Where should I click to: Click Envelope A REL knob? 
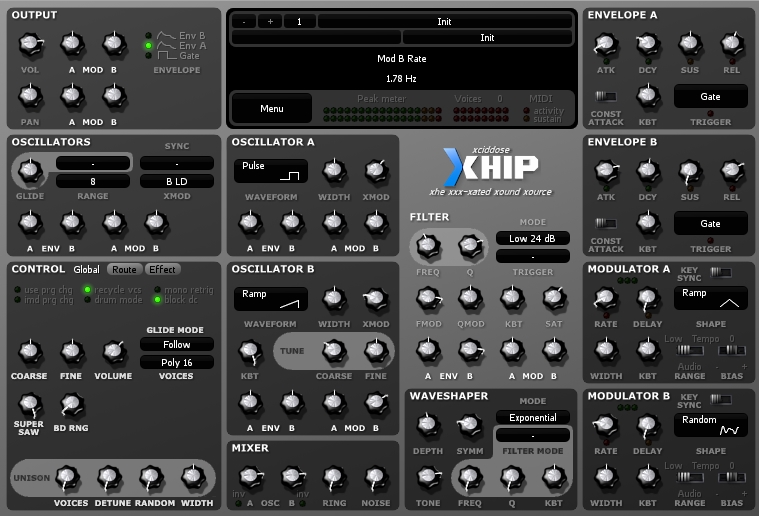(x=732, y=45)
